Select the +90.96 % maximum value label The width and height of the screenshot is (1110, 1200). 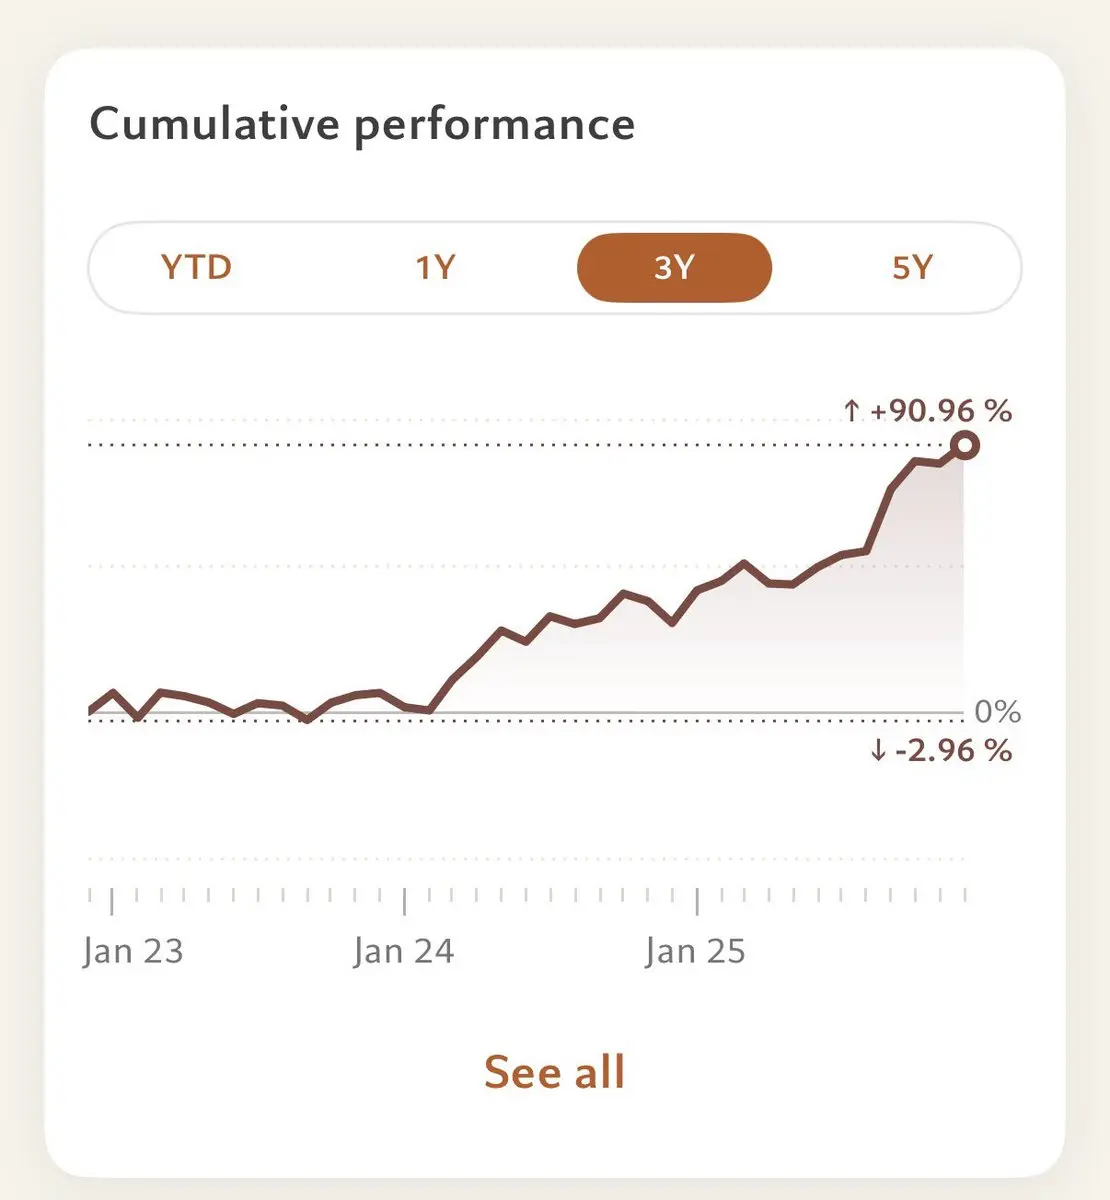(x=941, y=410)
